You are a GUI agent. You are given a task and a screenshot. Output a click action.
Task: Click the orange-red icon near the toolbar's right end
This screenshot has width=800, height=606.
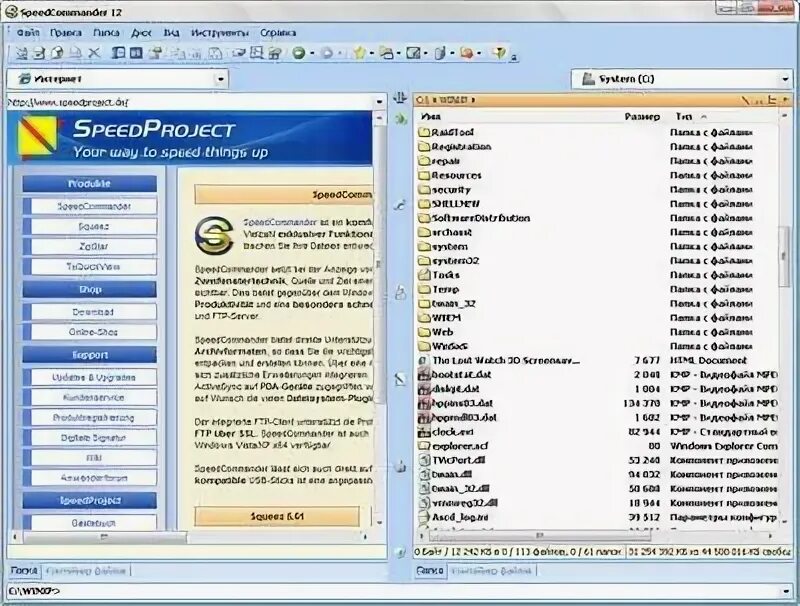[x=467, y=53]
